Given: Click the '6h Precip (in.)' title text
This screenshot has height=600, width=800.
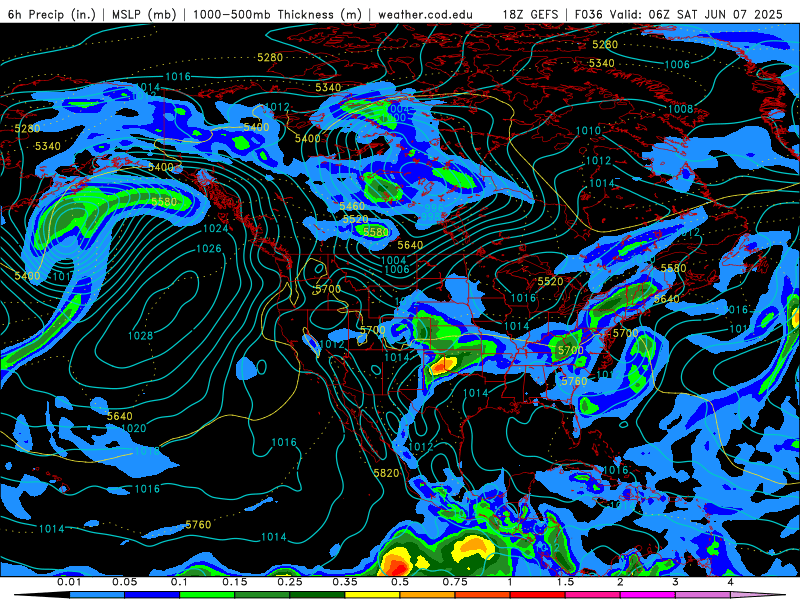Looking at the screenshot, I should pyautogui.click(x=52, y=14).
